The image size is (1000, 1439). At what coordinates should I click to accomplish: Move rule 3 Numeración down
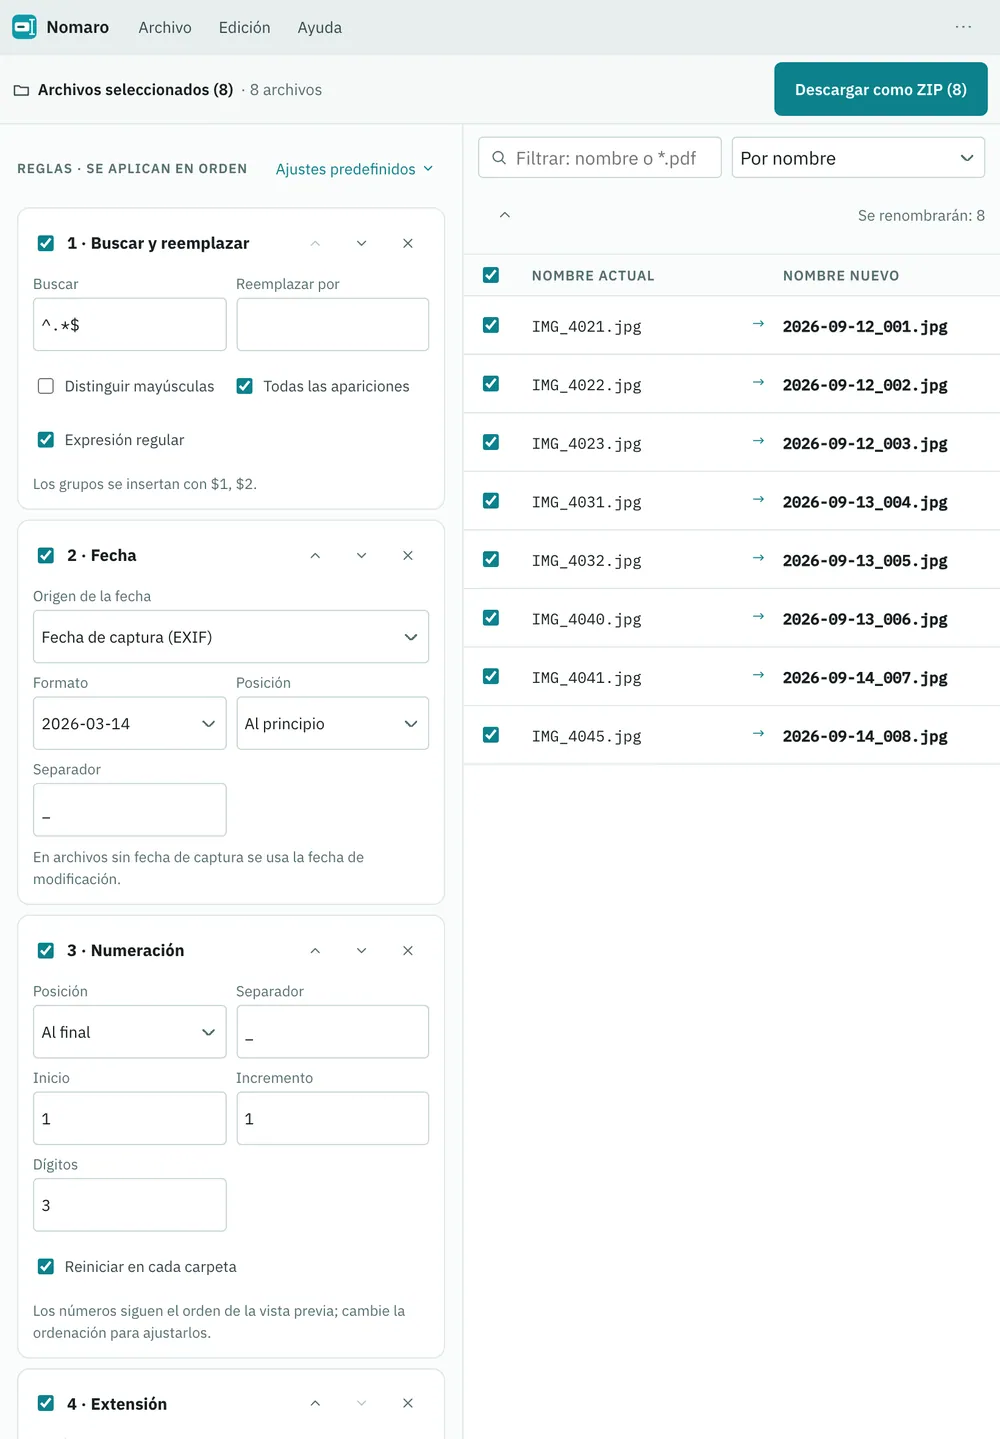click(x=361, y=950)
